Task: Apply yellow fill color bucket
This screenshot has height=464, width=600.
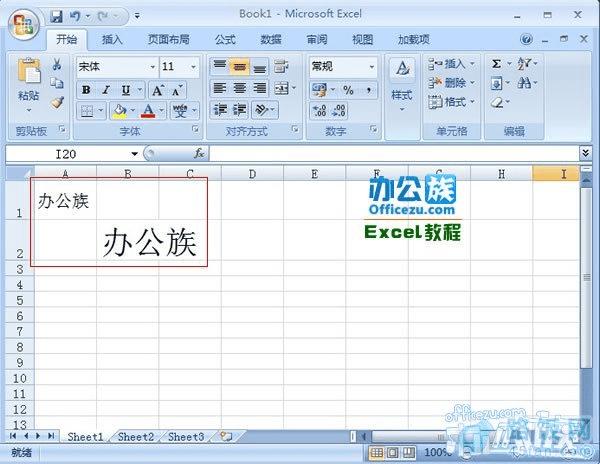Action: (x=119, y=111)
